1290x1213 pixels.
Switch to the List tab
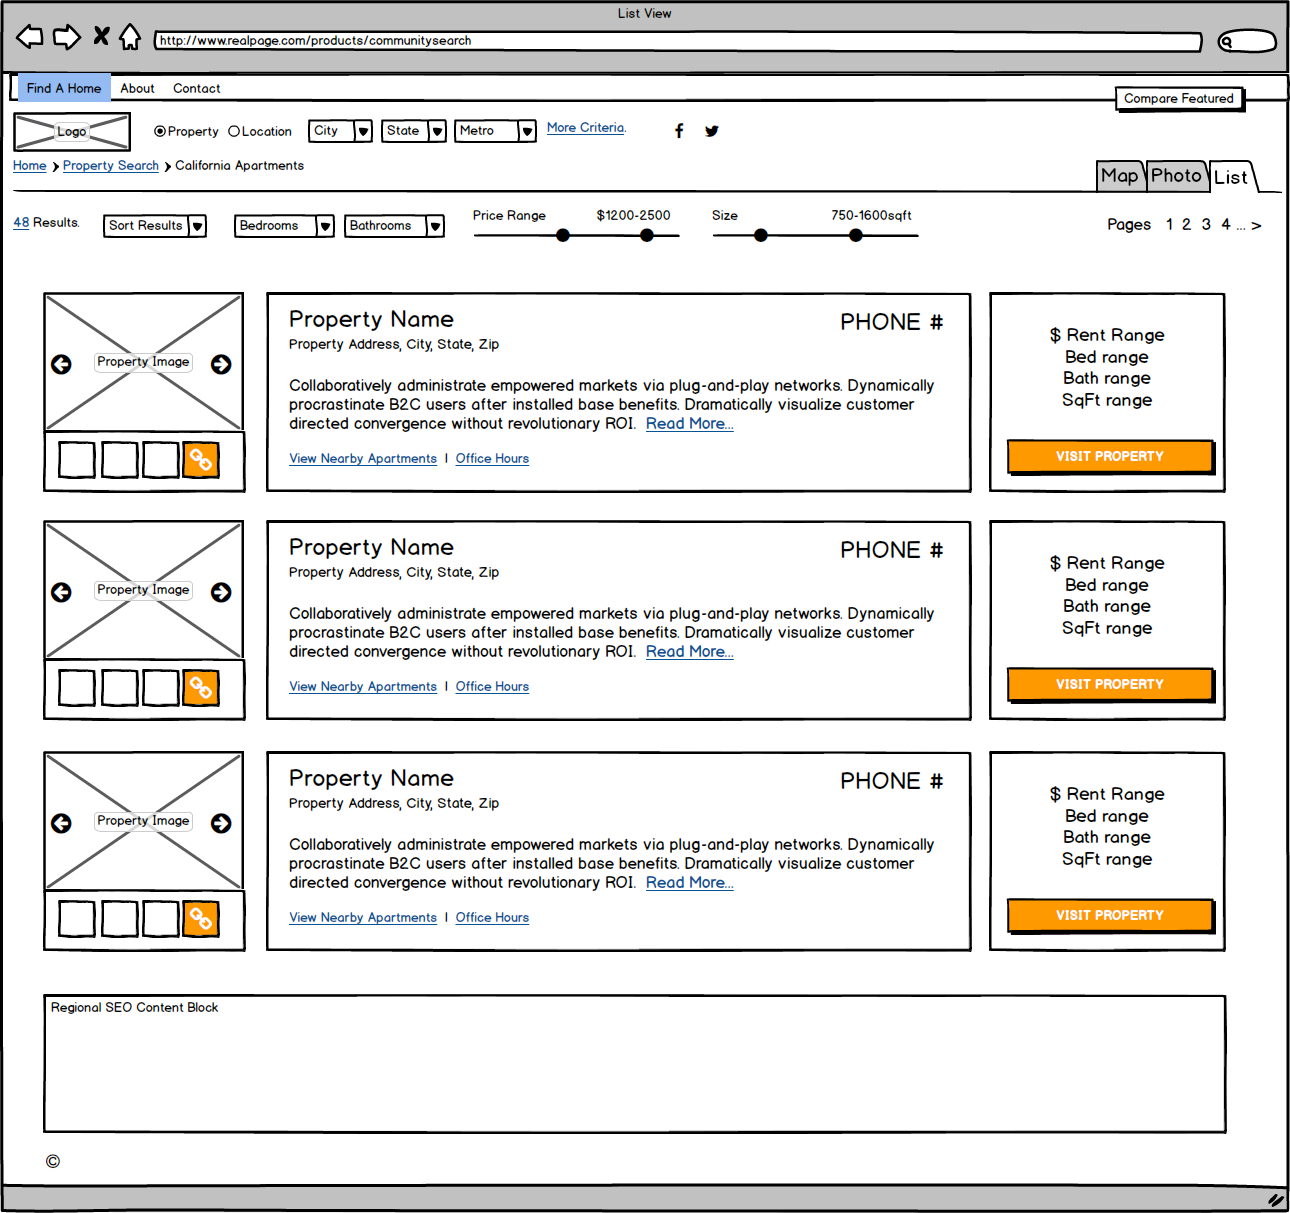point(1231,177)
